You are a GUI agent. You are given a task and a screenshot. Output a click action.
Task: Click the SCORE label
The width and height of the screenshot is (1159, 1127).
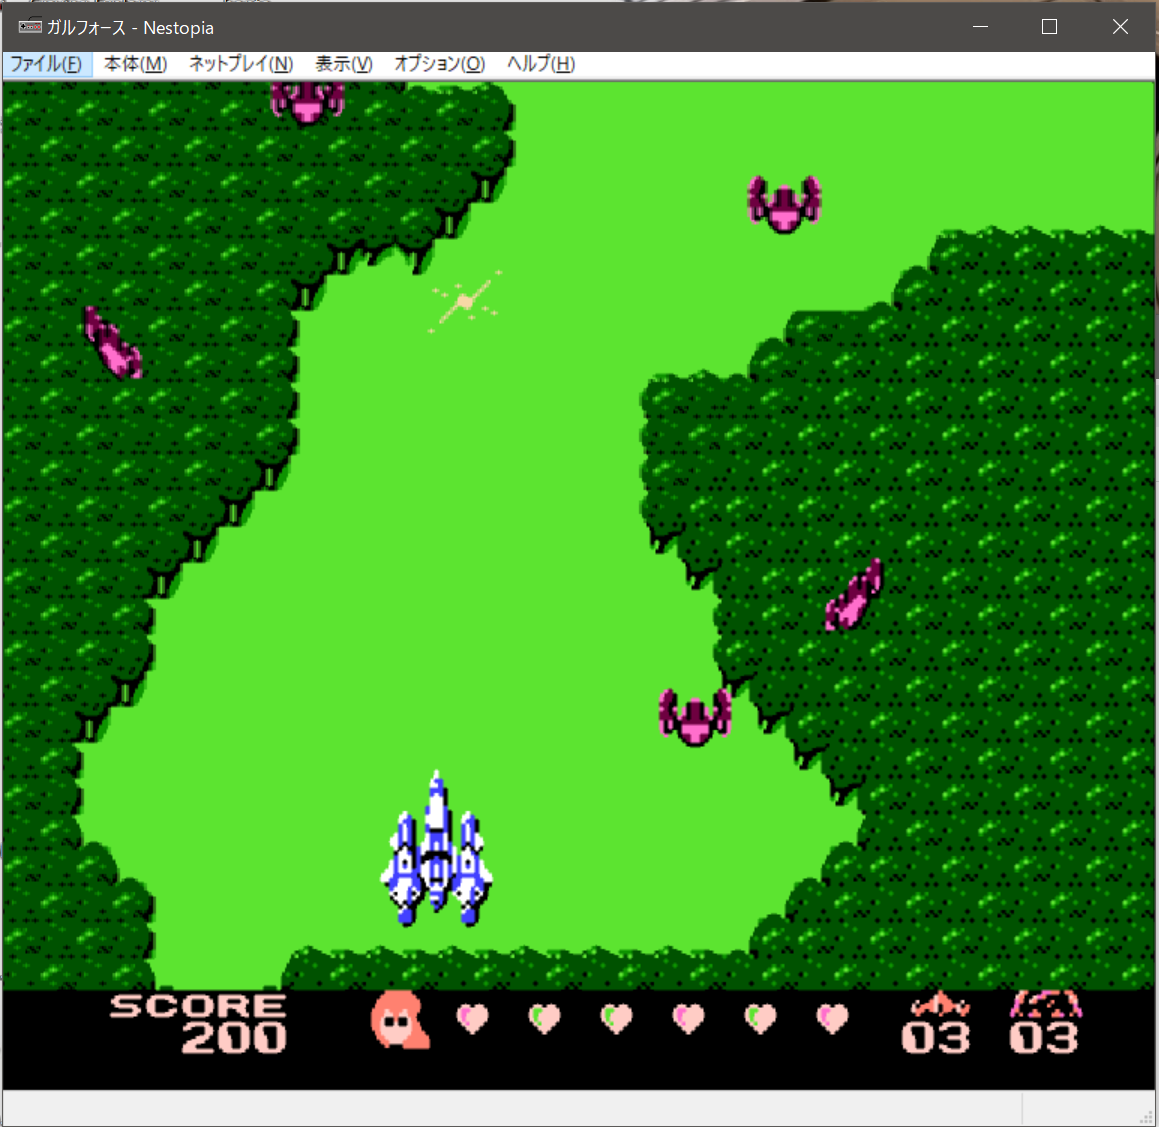(x=198, y=1006)
